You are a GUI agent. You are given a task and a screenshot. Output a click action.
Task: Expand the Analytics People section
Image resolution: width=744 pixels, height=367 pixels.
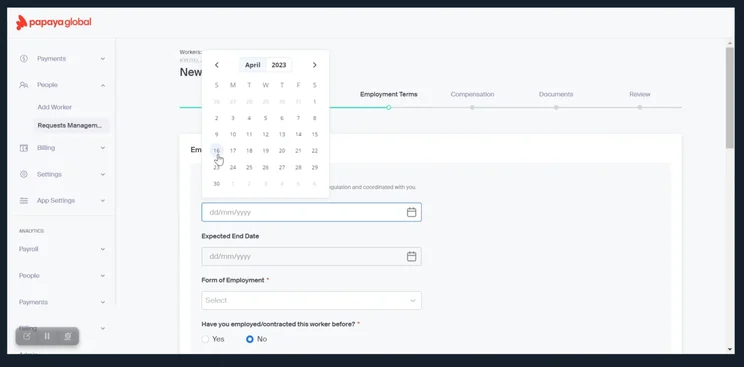tap(103, 276)
